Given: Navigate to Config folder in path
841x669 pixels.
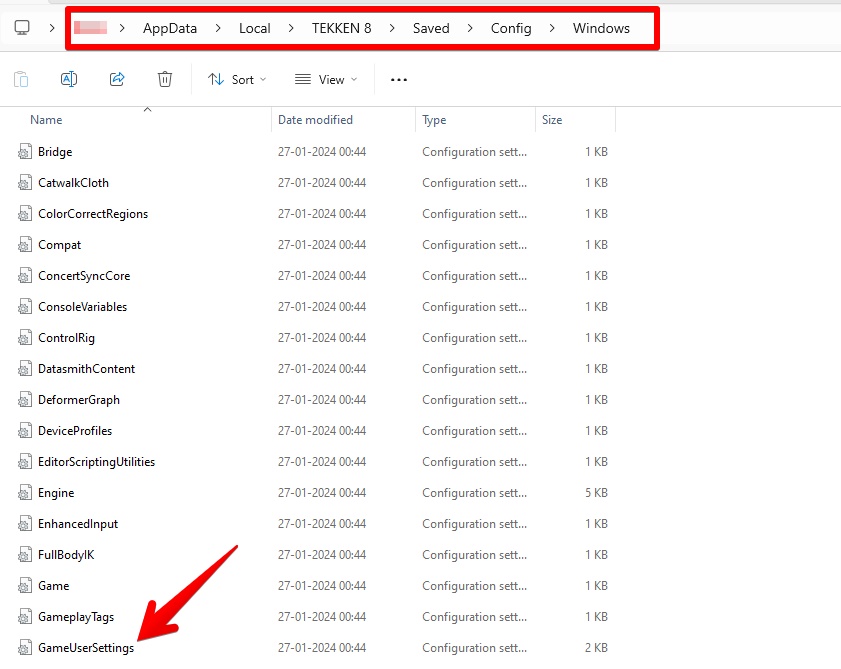Looking at the screenshot, I should pos(511,28).
